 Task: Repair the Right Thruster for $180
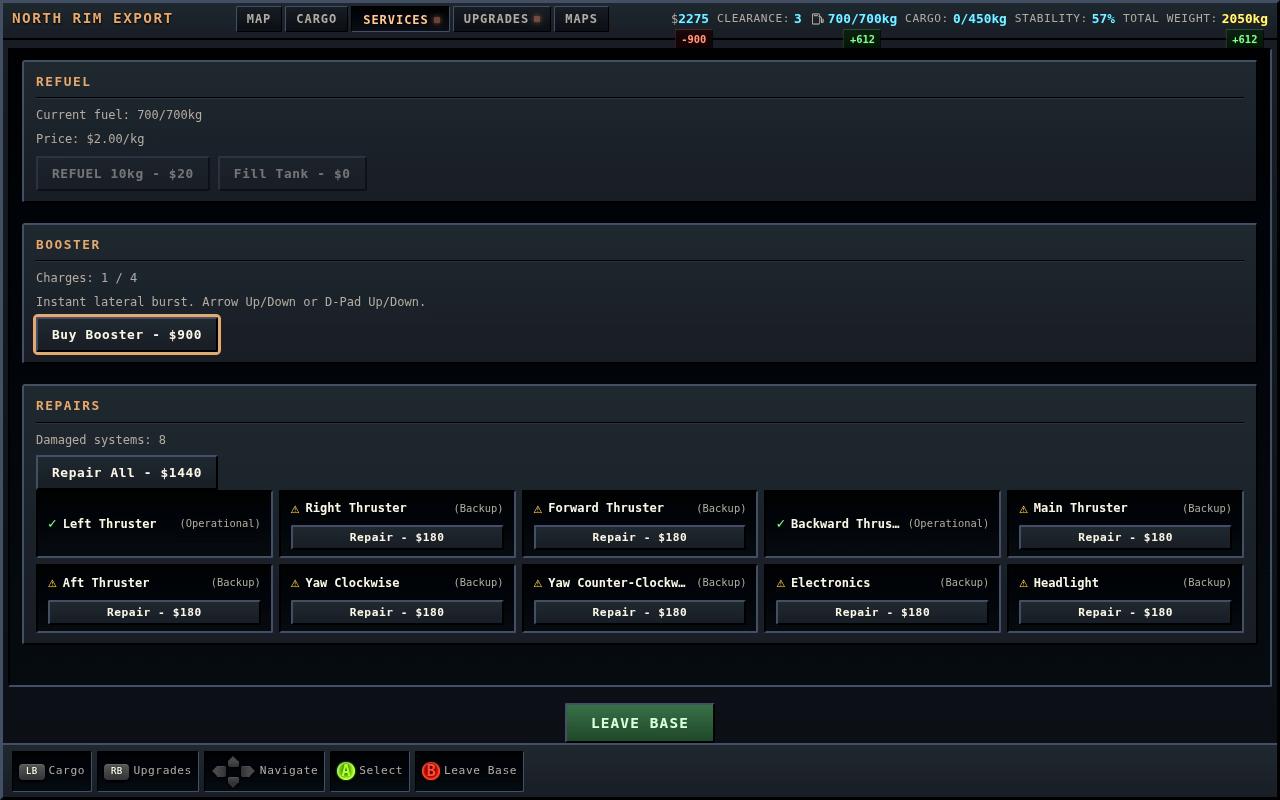397,538
